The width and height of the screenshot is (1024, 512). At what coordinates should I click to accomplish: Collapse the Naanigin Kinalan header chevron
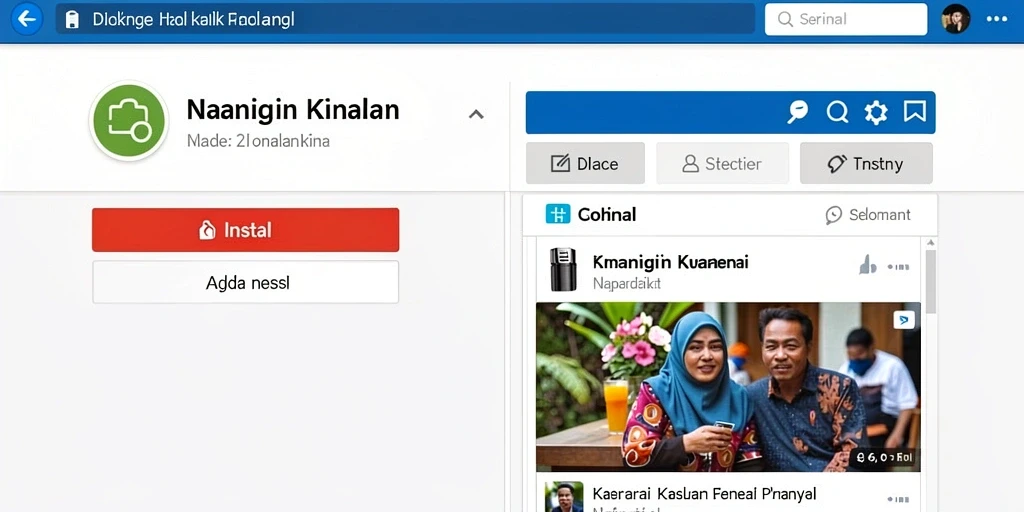point(476,114)
